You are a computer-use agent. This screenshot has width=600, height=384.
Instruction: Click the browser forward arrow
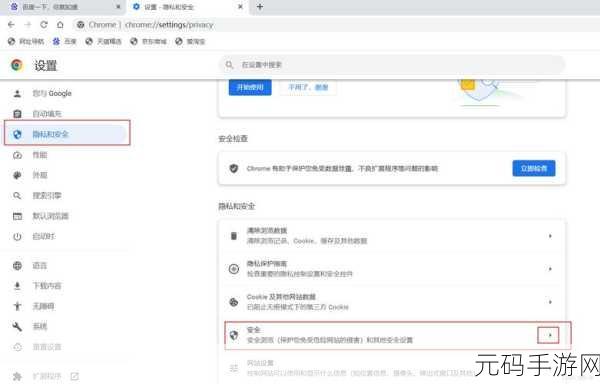[x=28, y=24]
